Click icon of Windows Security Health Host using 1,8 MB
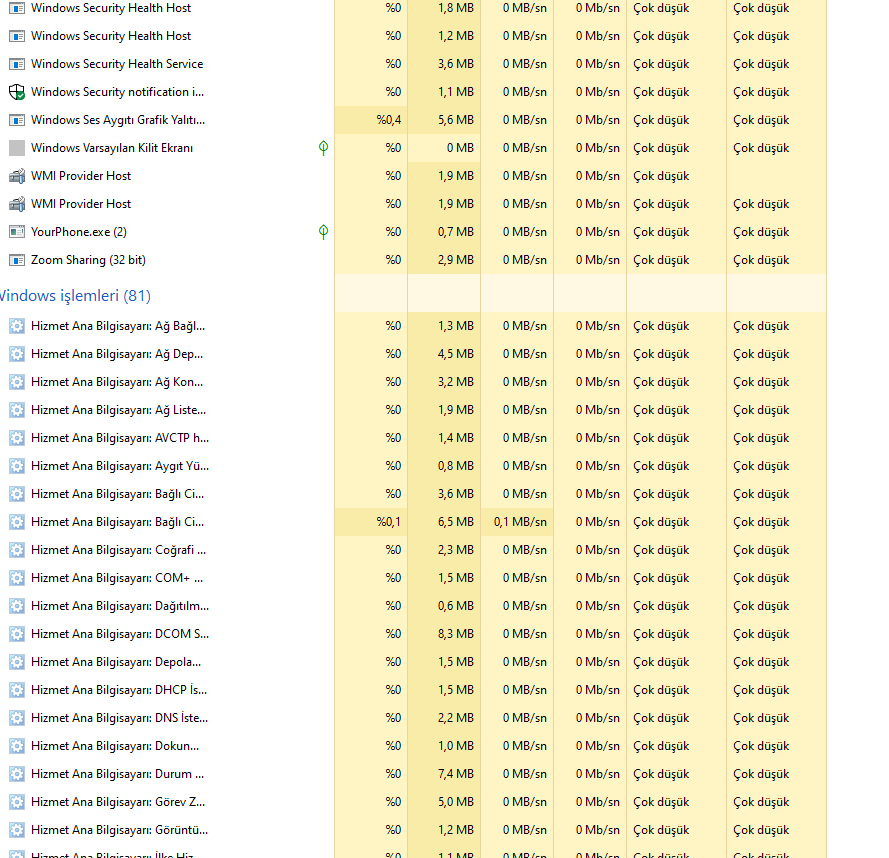Screen dimensions: 889x858 (17, 9)
